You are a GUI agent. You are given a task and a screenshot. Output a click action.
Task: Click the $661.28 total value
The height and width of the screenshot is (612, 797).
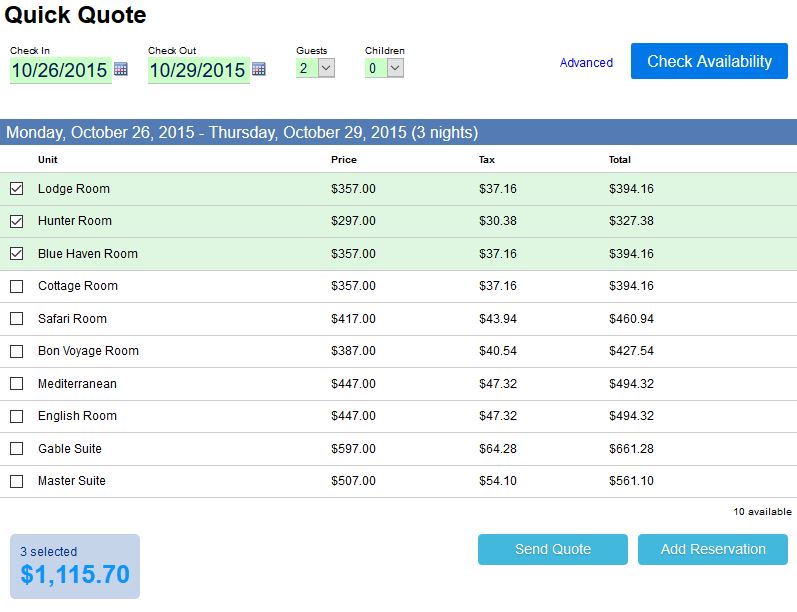click(x=631, y=449)
